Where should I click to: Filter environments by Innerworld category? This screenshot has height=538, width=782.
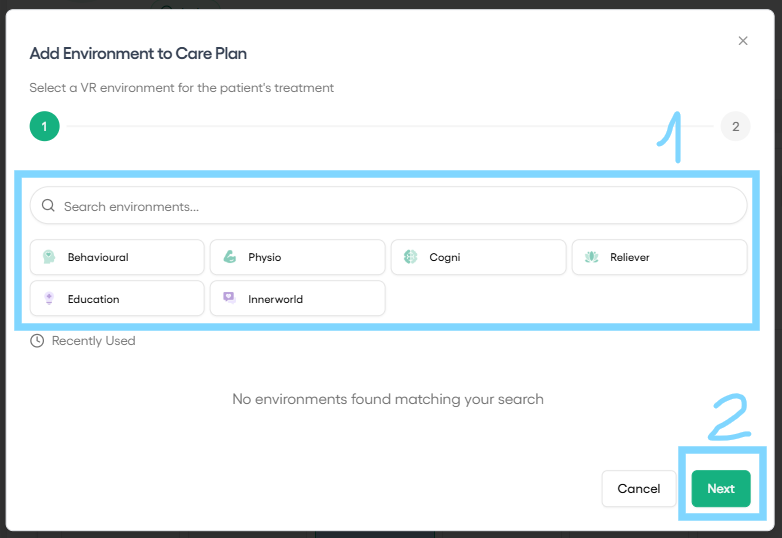pyautogui.click(x=298, y=298)
